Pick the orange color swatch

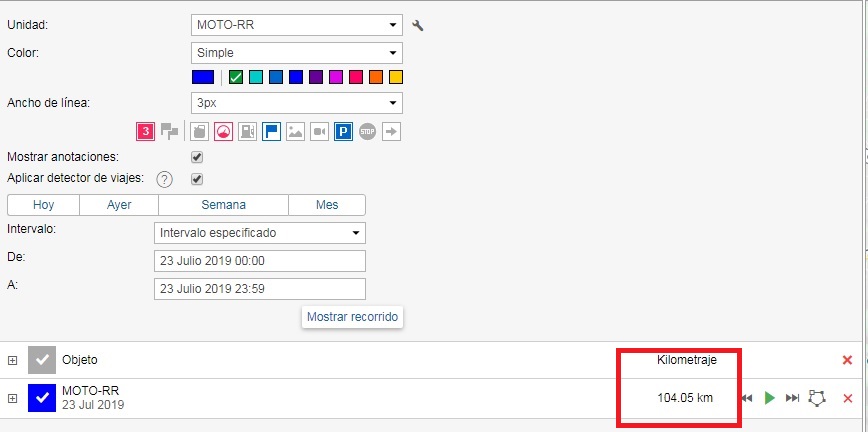click(x=375, y=77)
